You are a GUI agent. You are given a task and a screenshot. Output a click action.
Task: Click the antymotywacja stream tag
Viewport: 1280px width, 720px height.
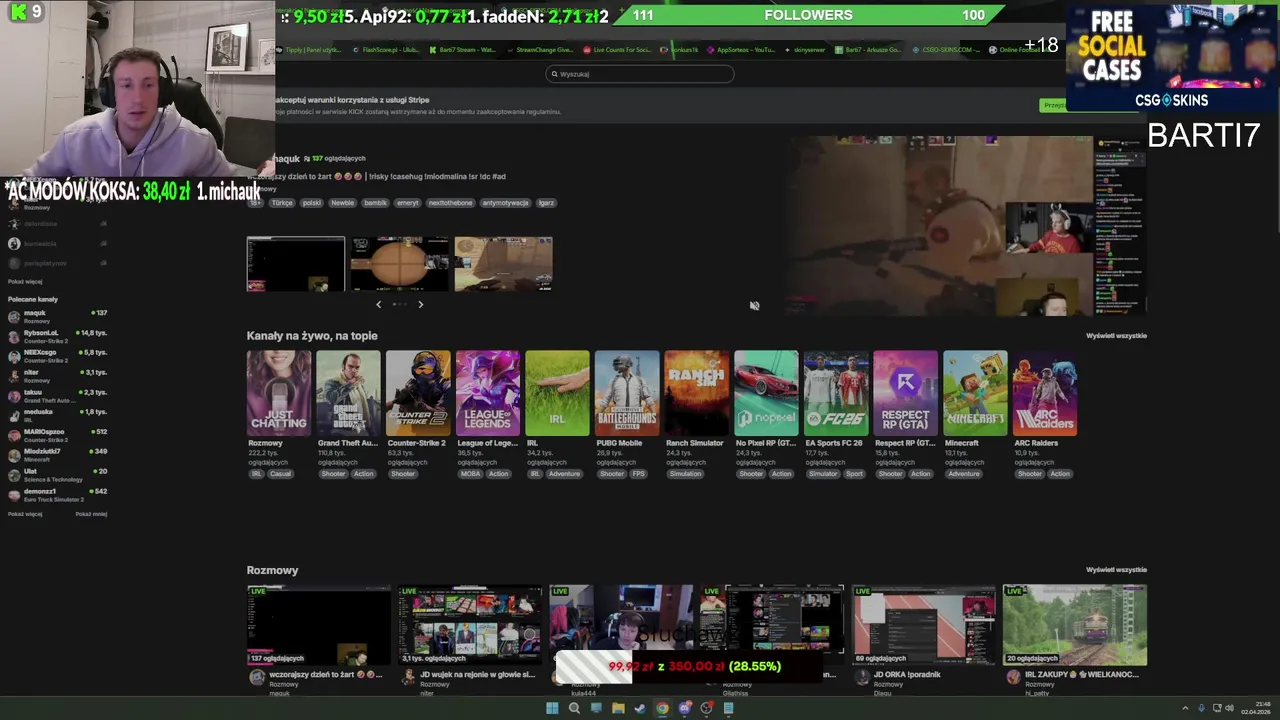505,203
